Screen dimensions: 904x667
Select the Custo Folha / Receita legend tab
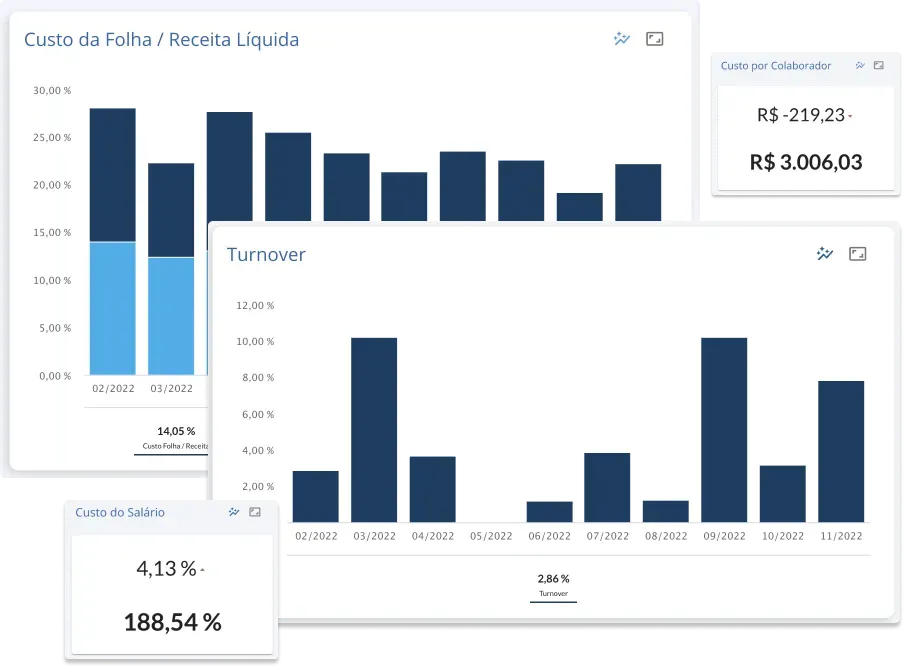(173, 439)
